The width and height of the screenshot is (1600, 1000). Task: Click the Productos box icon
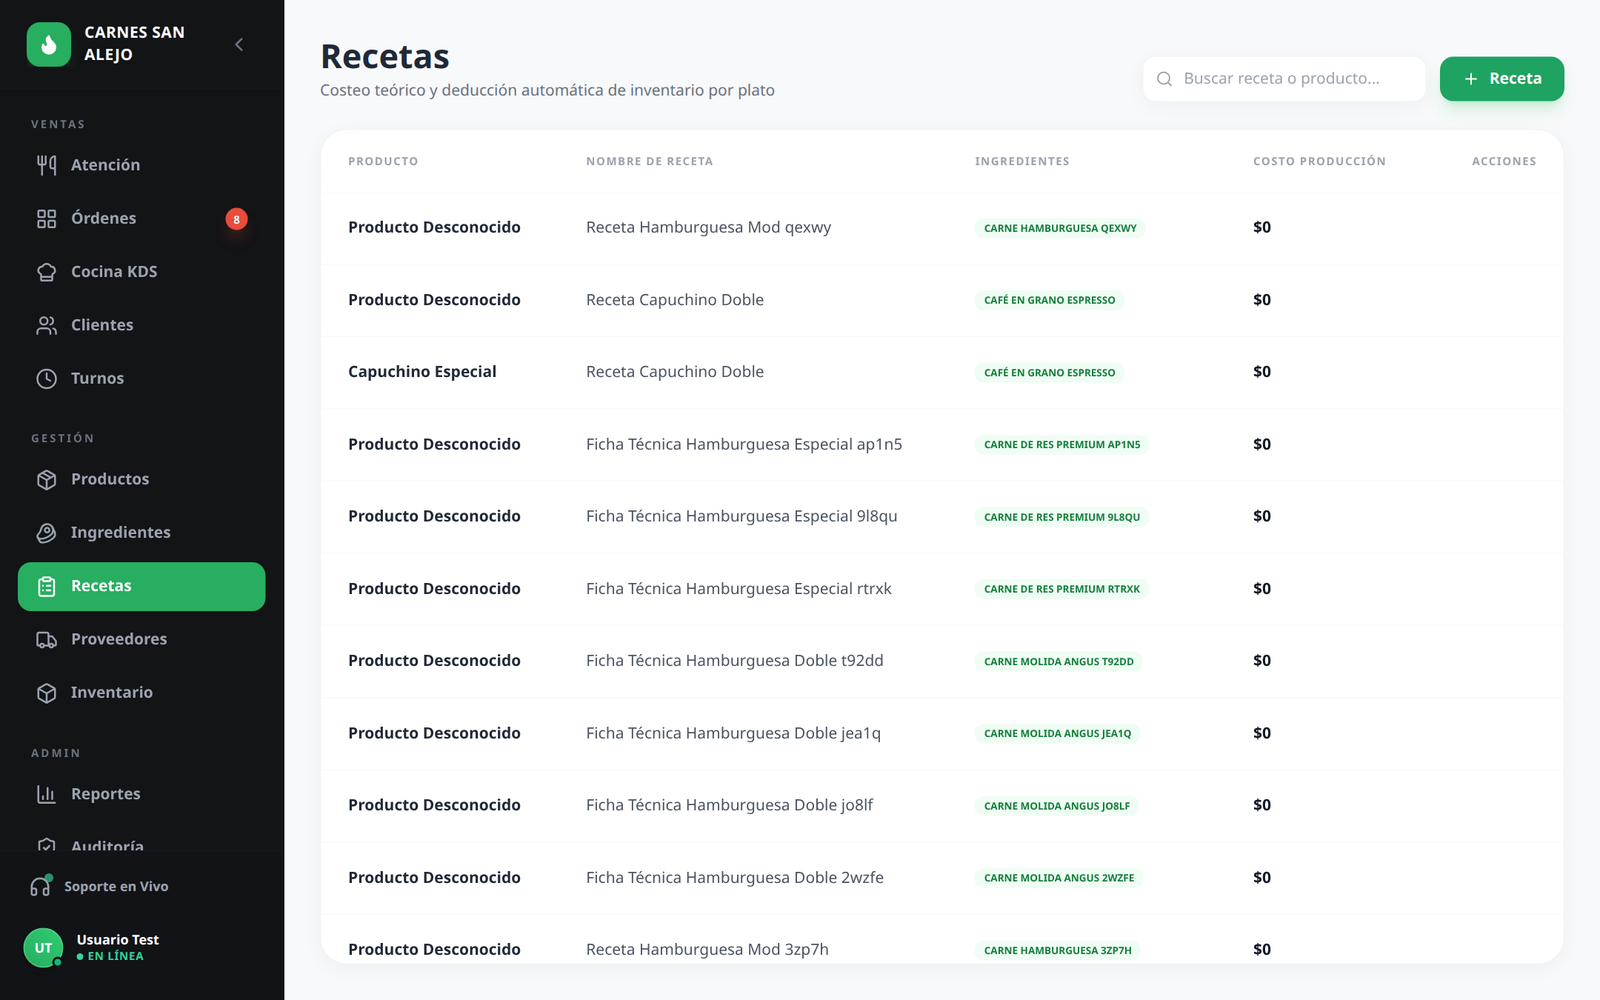click(47, 479)
